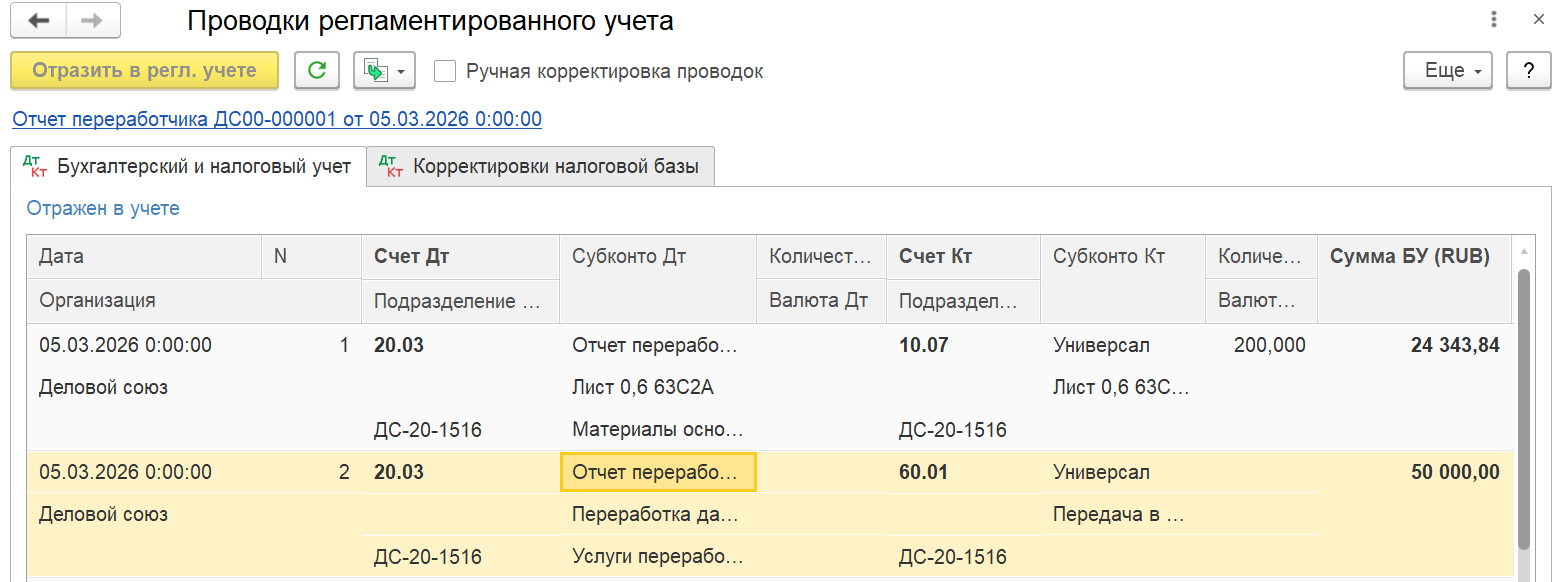Expand the Еще menu
This screenshot has height=582, width=1561.
tap(1448, 71)
